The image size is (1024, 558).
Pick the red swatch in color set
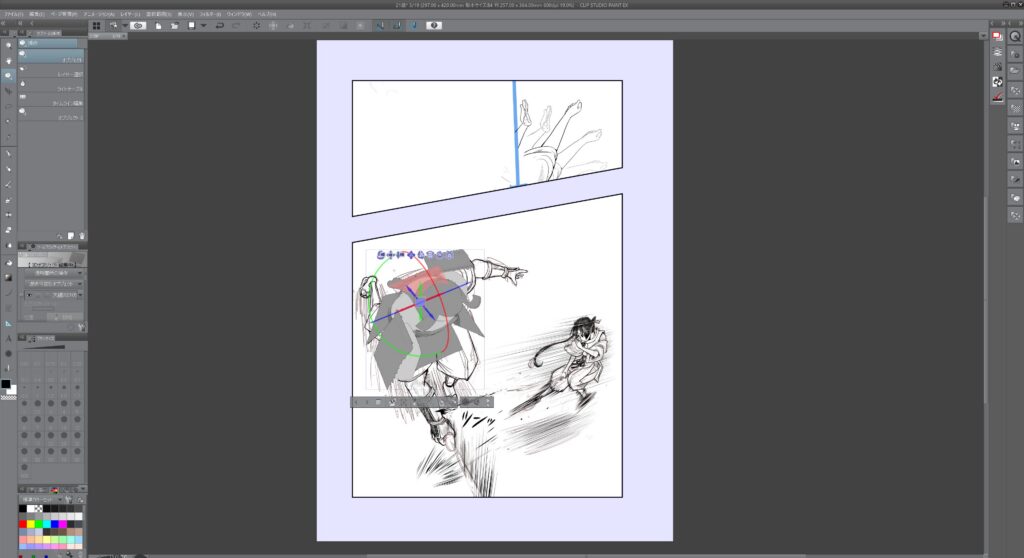tap(23, 524)
